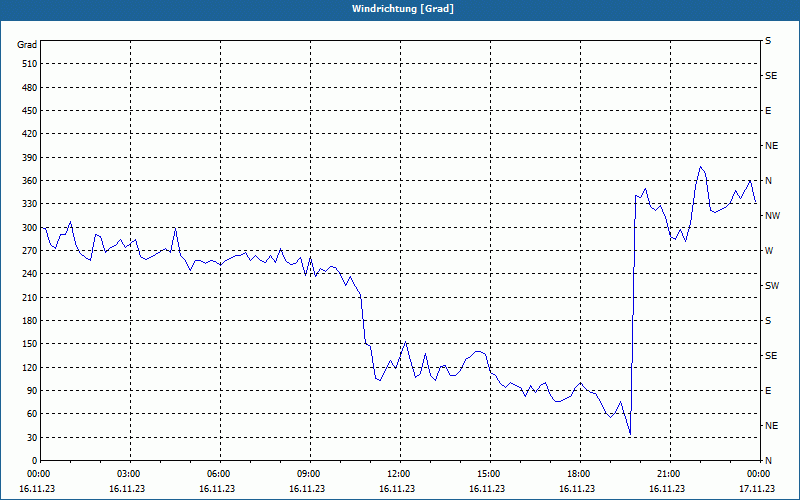Select the 'Grad' unit label
The image size is (800, 500).
click(x=27, y=45)
